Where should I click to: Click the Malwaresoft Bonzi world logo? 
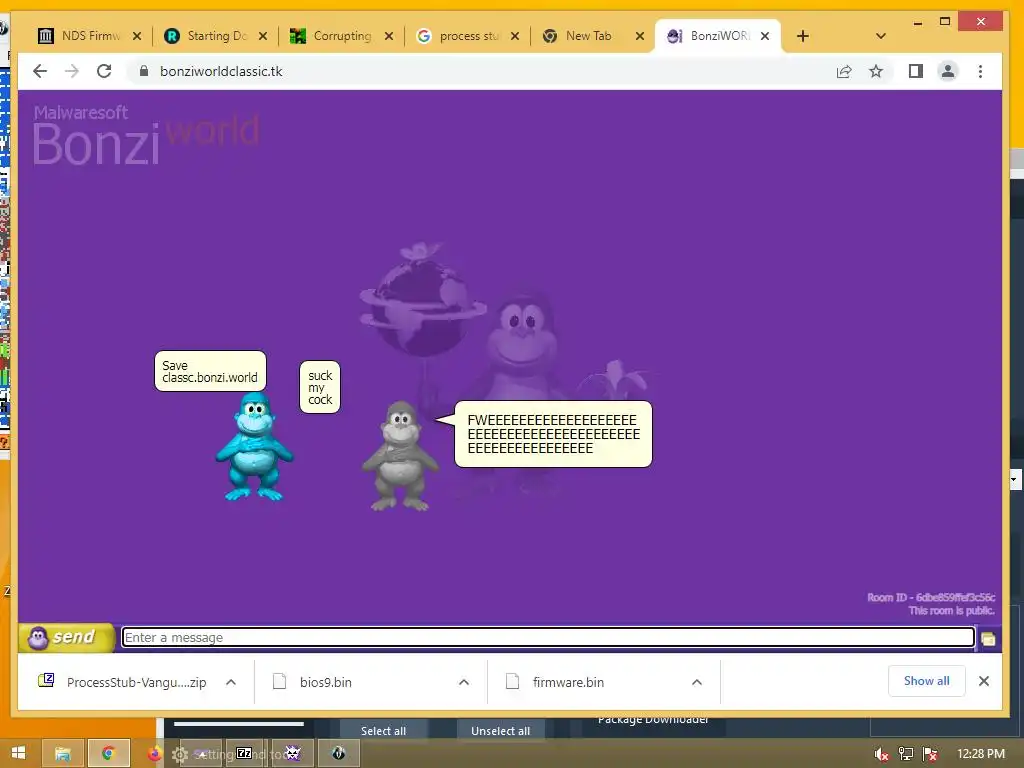click(x=146, y=134)
